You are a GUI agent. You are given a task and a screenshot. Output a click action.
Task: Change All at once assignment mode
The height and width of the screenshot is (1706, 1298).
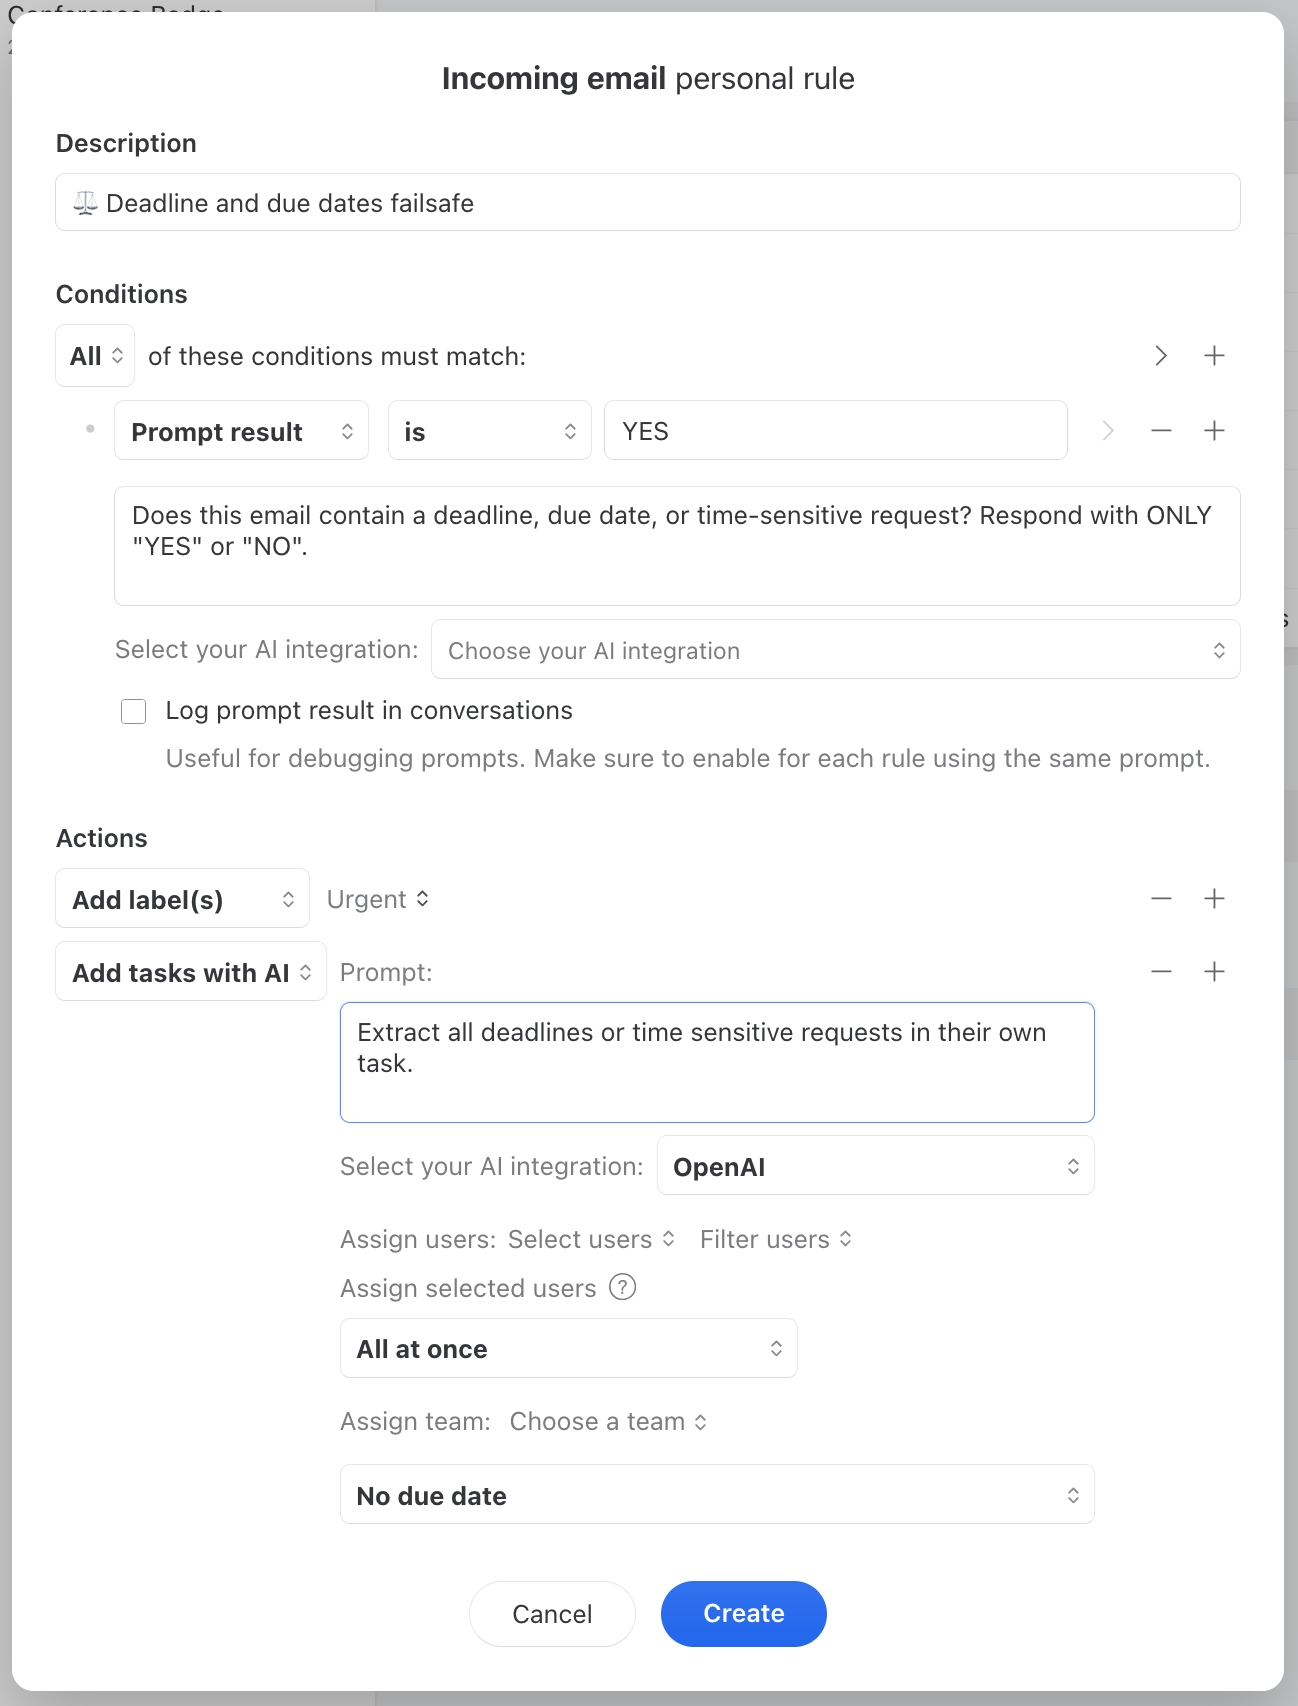(568, 1348)
